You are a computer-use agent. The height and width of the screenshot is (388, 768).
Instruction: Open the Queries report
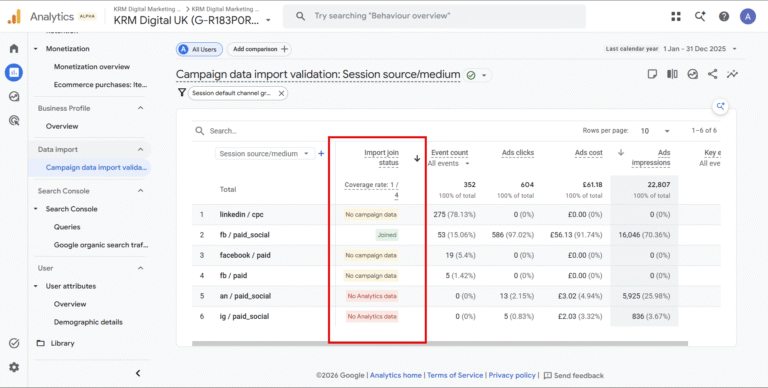pos(67,227)
